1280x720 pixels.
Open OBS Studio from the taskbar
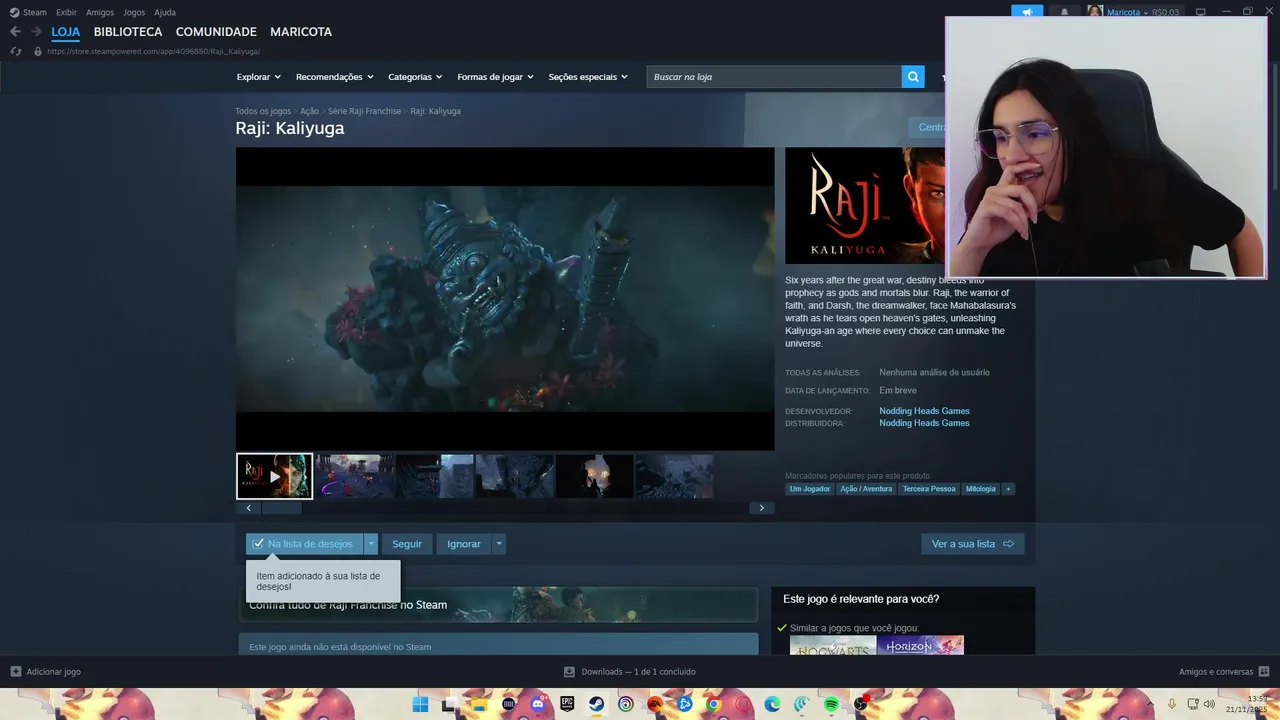pos(860,704)
